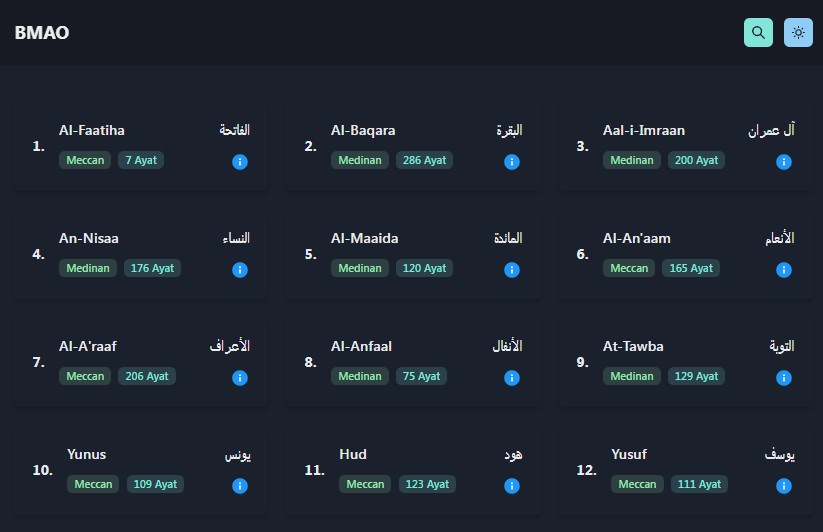The image size is (823, 532).
Task: Click the Meccan tag on Al-Faatiha
Action: 85,160
